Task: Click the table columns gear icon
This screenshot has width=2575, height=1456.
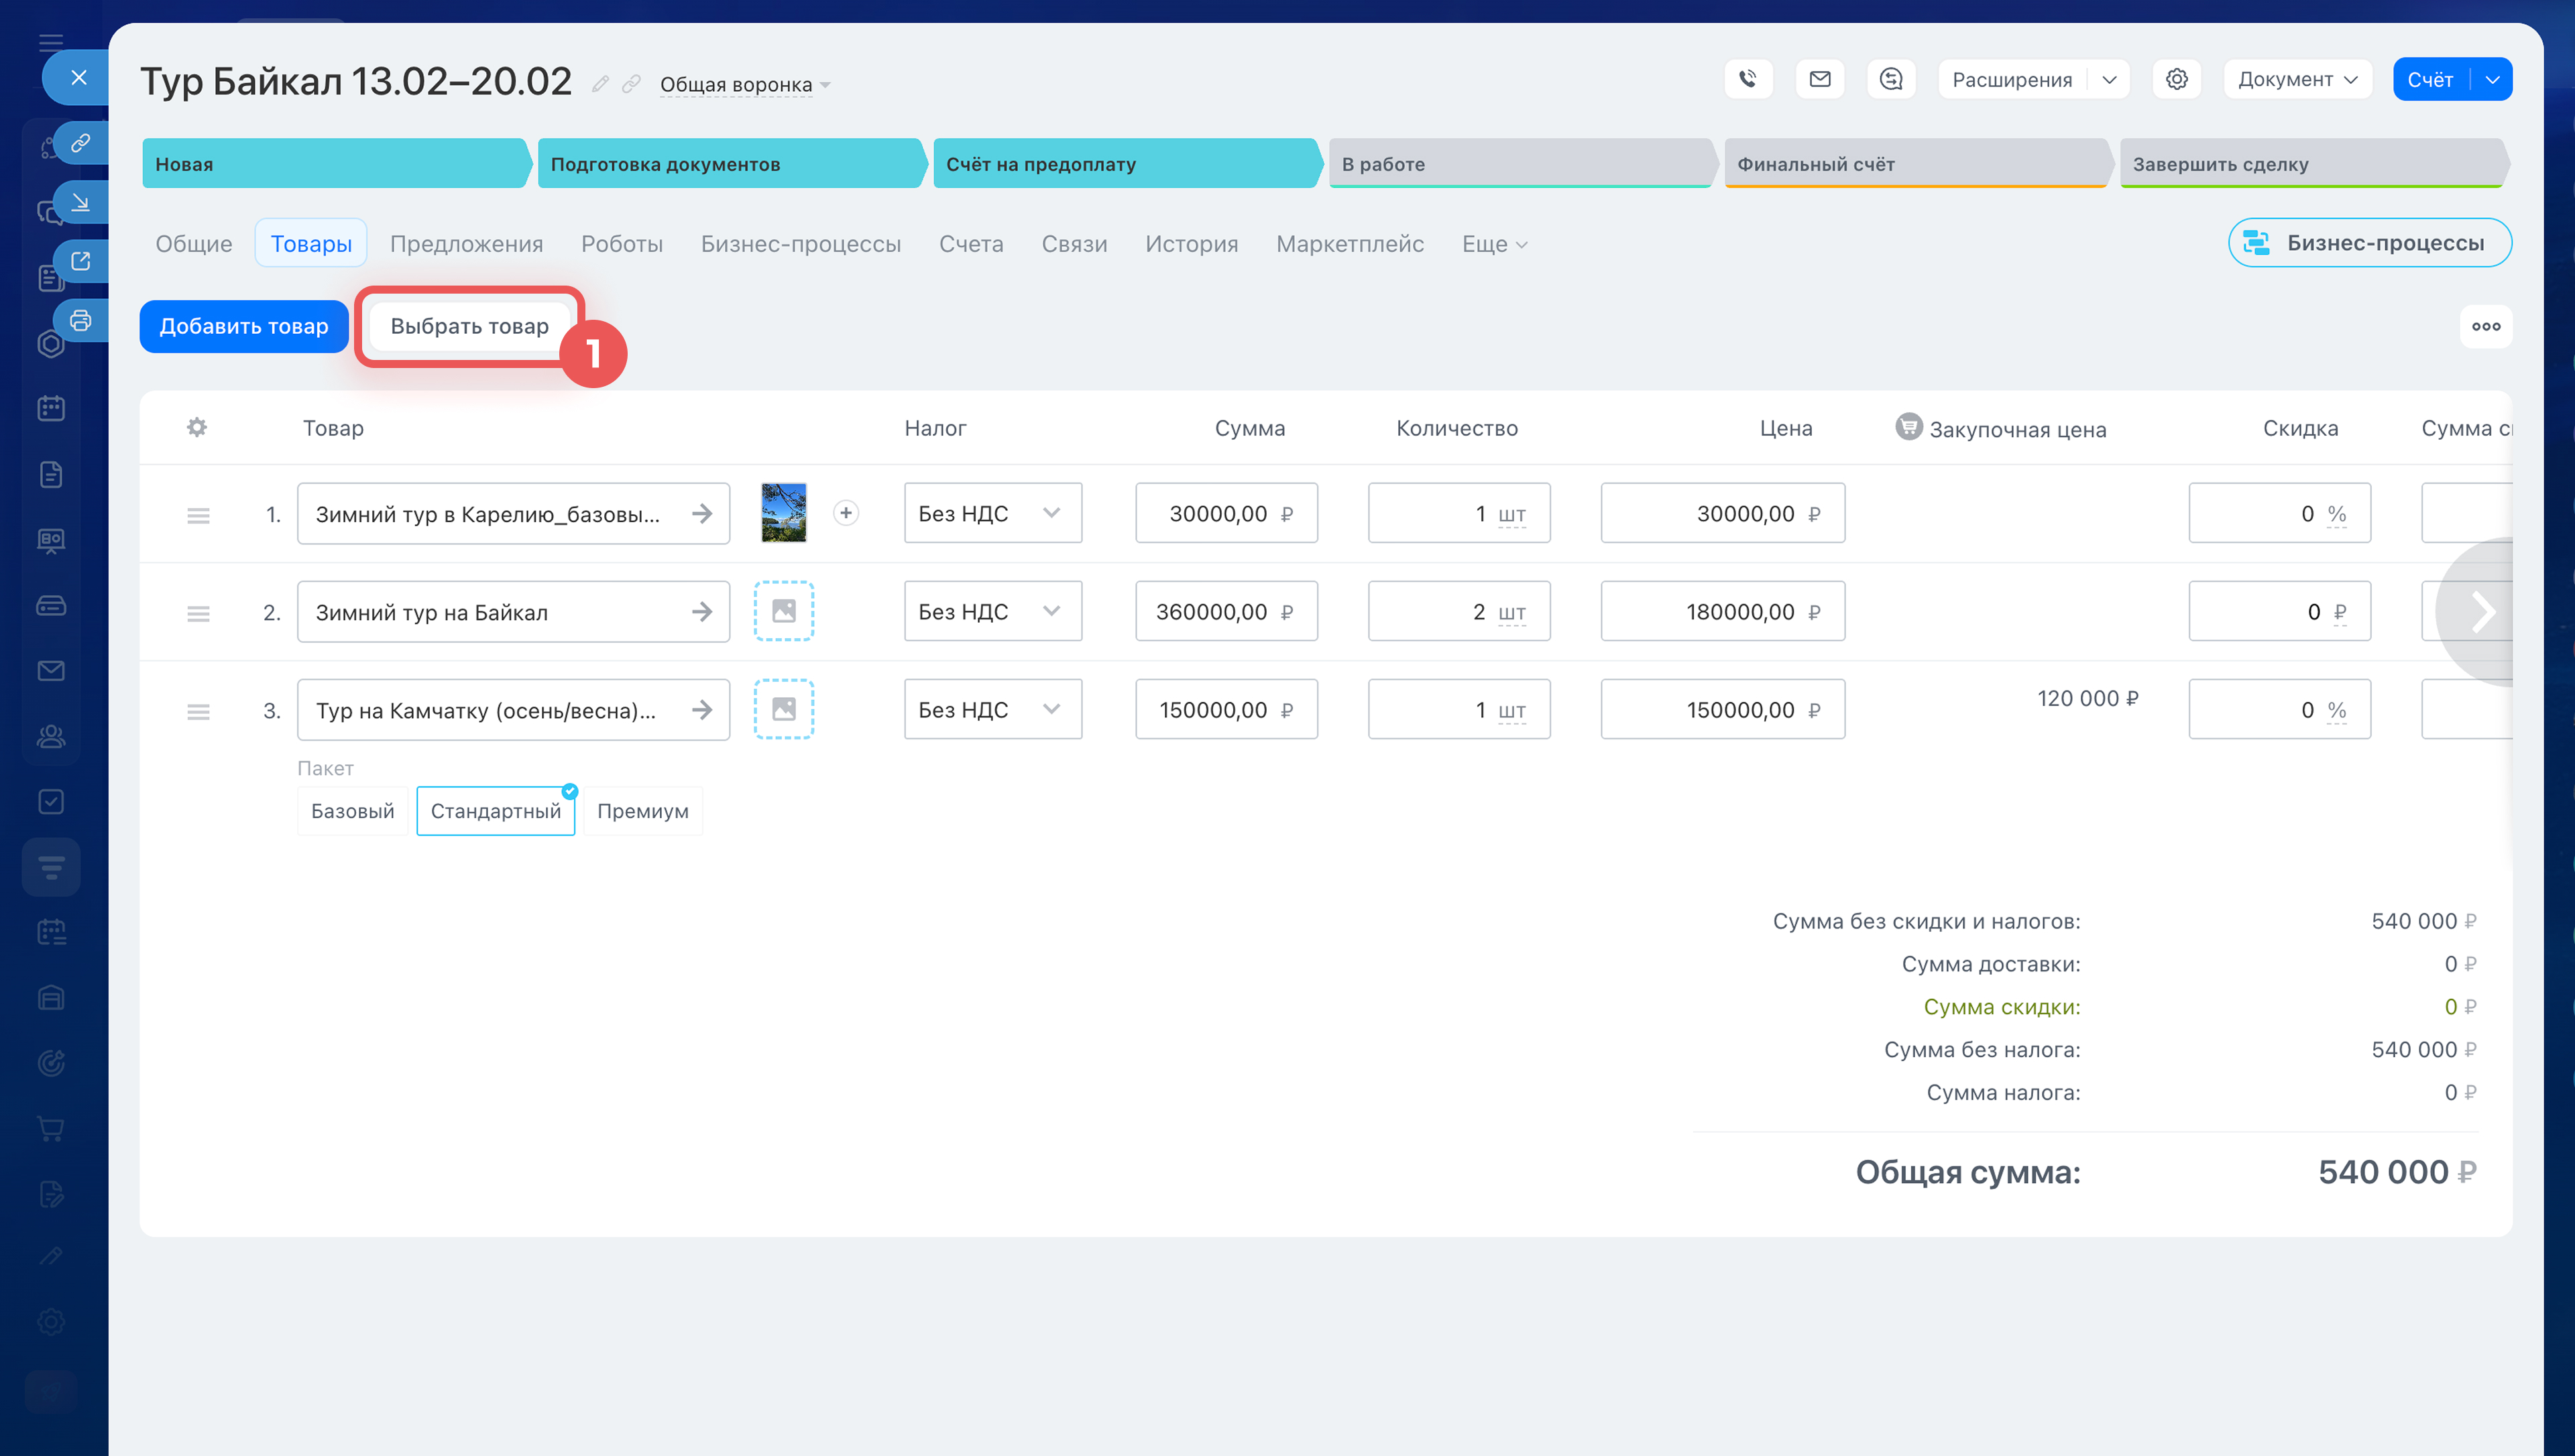Action: click(197, 428)
